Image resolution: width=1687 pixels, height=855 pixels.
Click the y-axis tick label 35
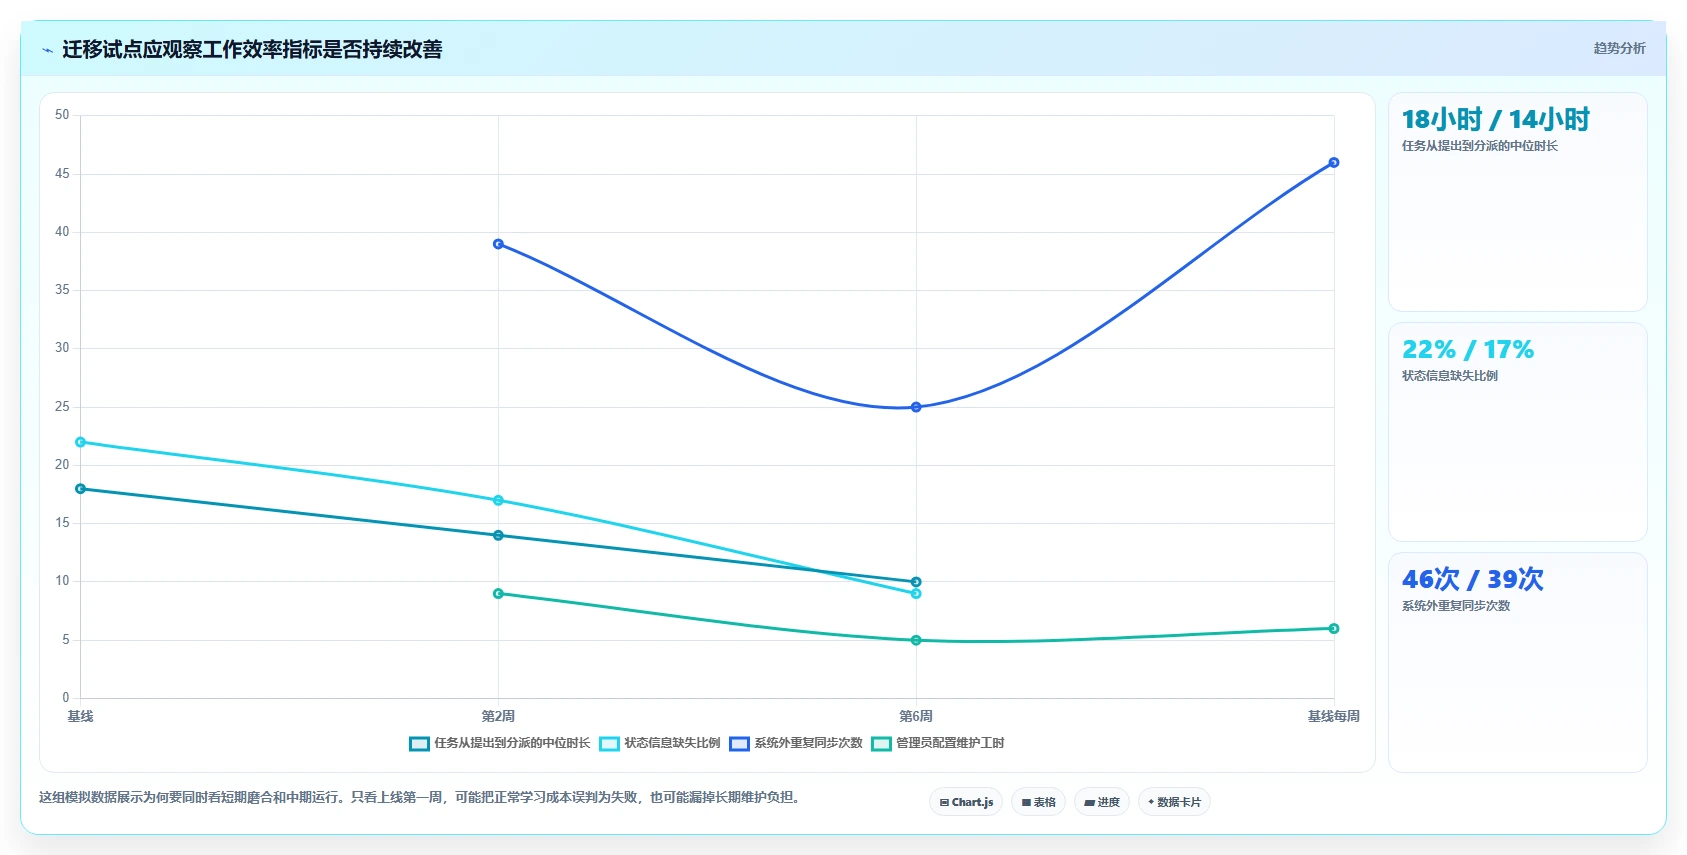pyautogui.click(x=62, y=290)
